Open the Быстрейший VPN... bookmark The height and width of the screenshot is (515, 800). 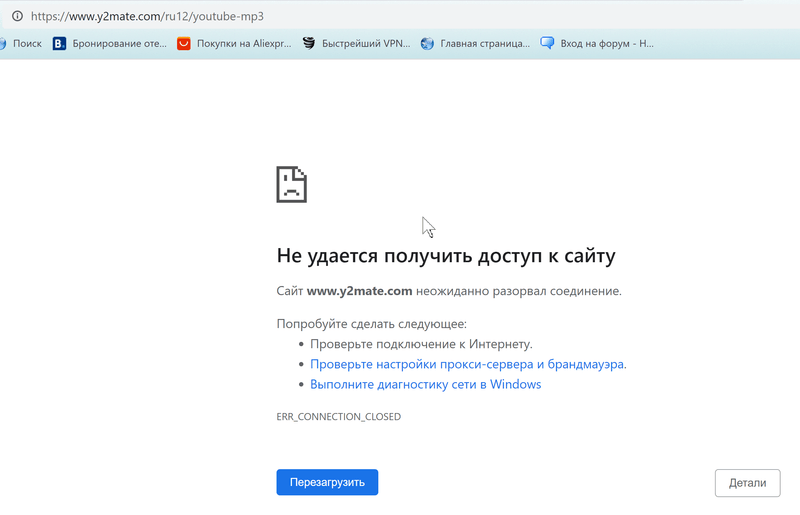click(x=366, y=43)
